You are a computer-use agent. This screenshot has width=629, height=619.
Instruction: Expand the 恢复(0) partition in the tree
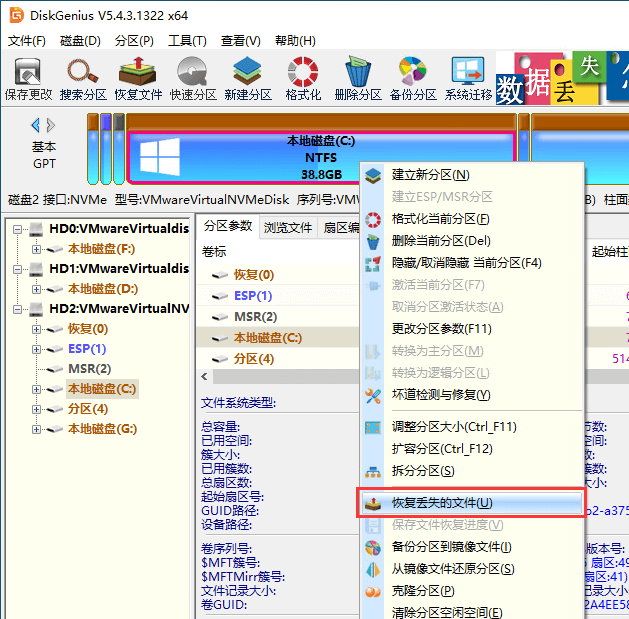click(x=37, y=329)
